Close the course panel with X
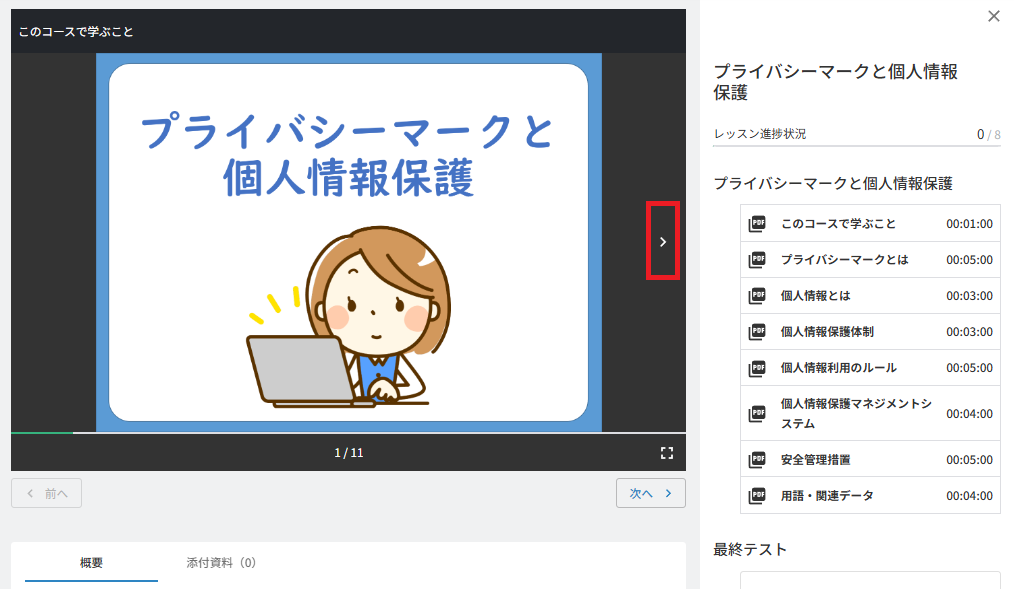Viewport: 1014px width, 589px height. tap(994, 16)
